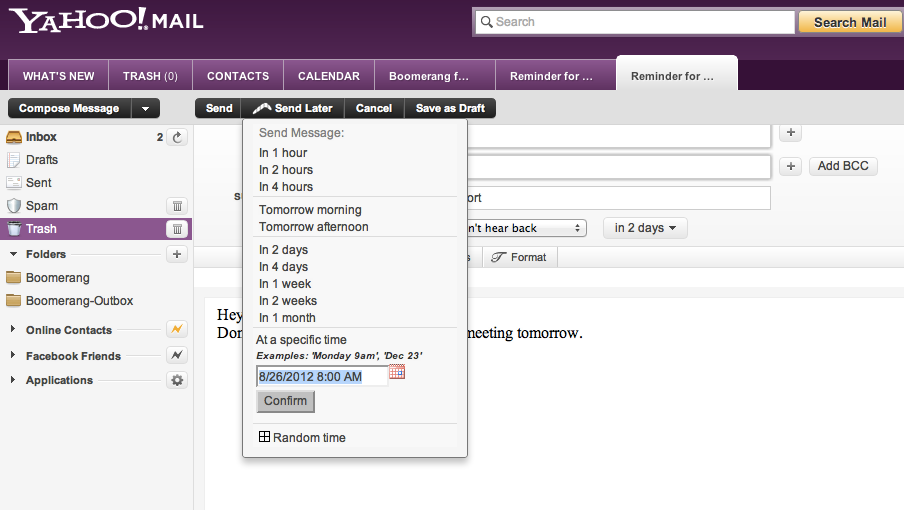This screenshot has height=510, width=904.
Task: Open the Contacts tab
Action: (238, 76)
